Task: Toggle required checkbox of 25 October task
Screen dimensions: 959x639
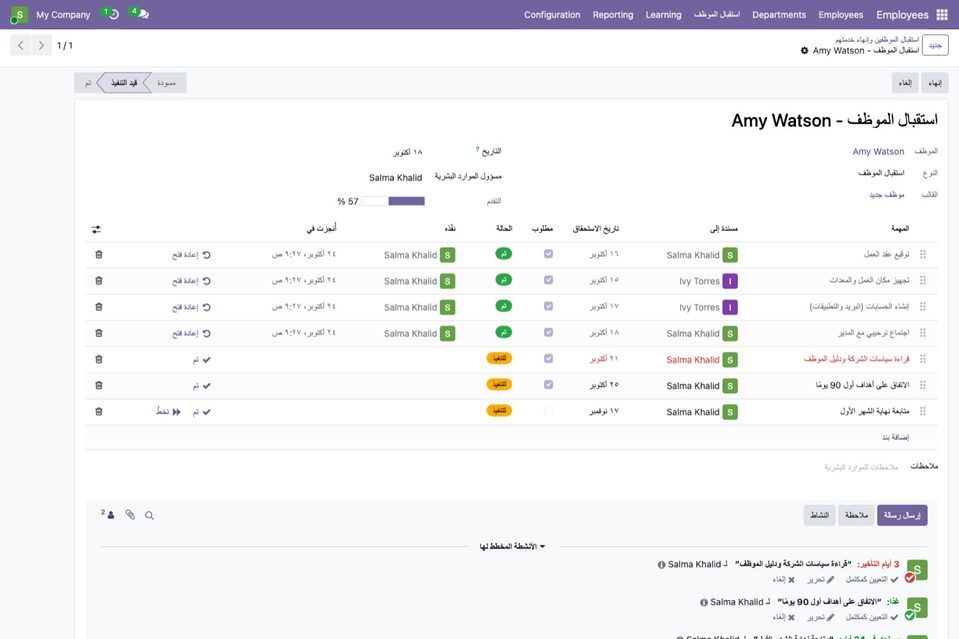Action: pyautogui.click(x=549, y=385)
